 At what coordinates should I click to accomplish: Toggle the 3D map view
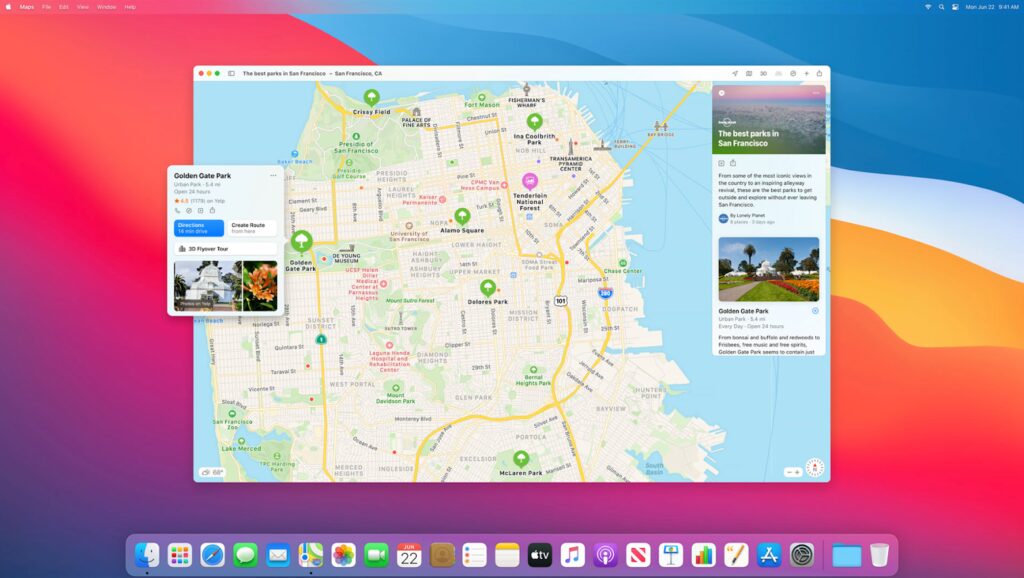pos(763,73)
